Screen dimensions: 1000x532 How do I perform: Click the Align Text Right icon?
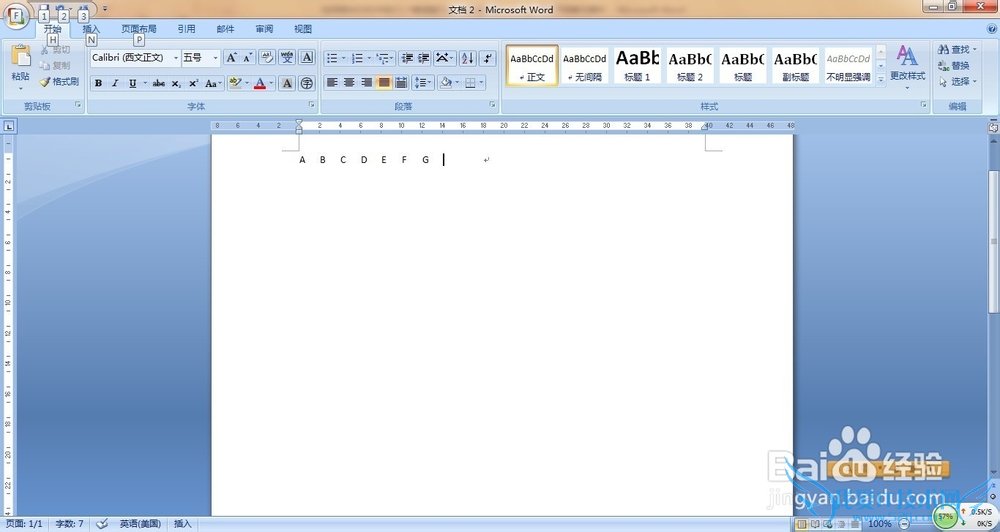point(367,82)
